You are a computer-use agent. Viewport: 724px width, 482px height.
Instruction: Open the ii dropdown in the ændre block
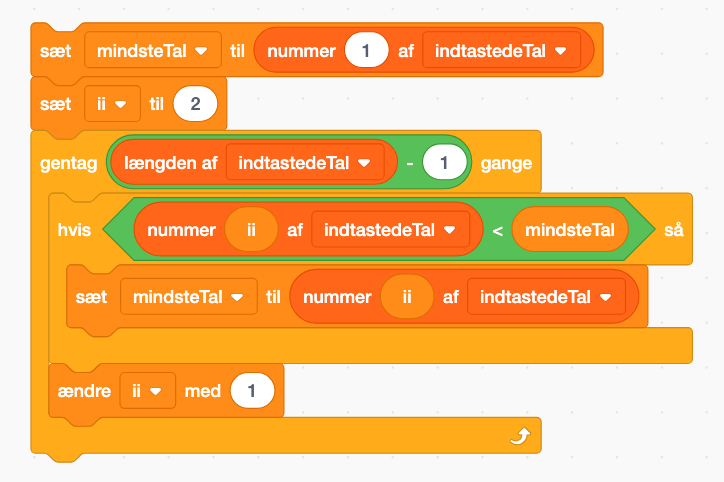coord(156,391)
